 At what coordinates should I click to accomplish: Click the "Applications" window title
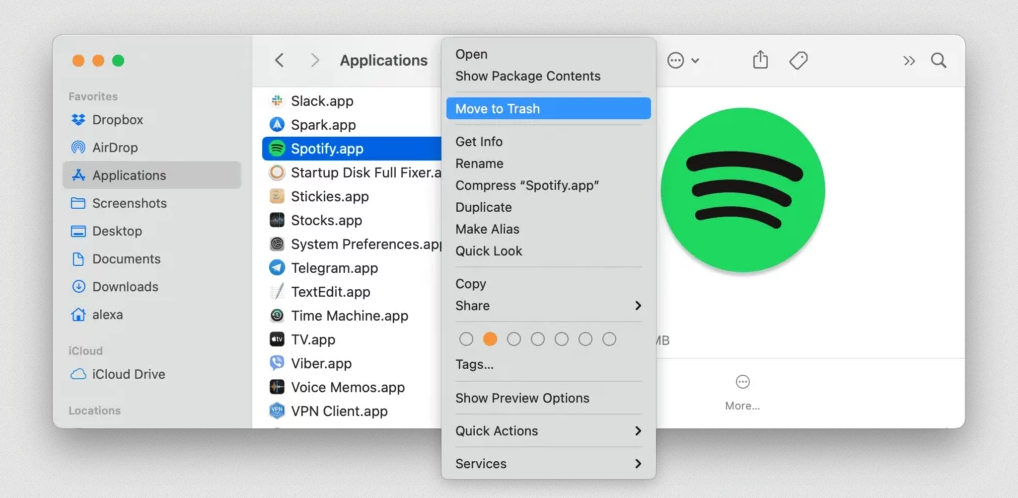tap(384, 60)
